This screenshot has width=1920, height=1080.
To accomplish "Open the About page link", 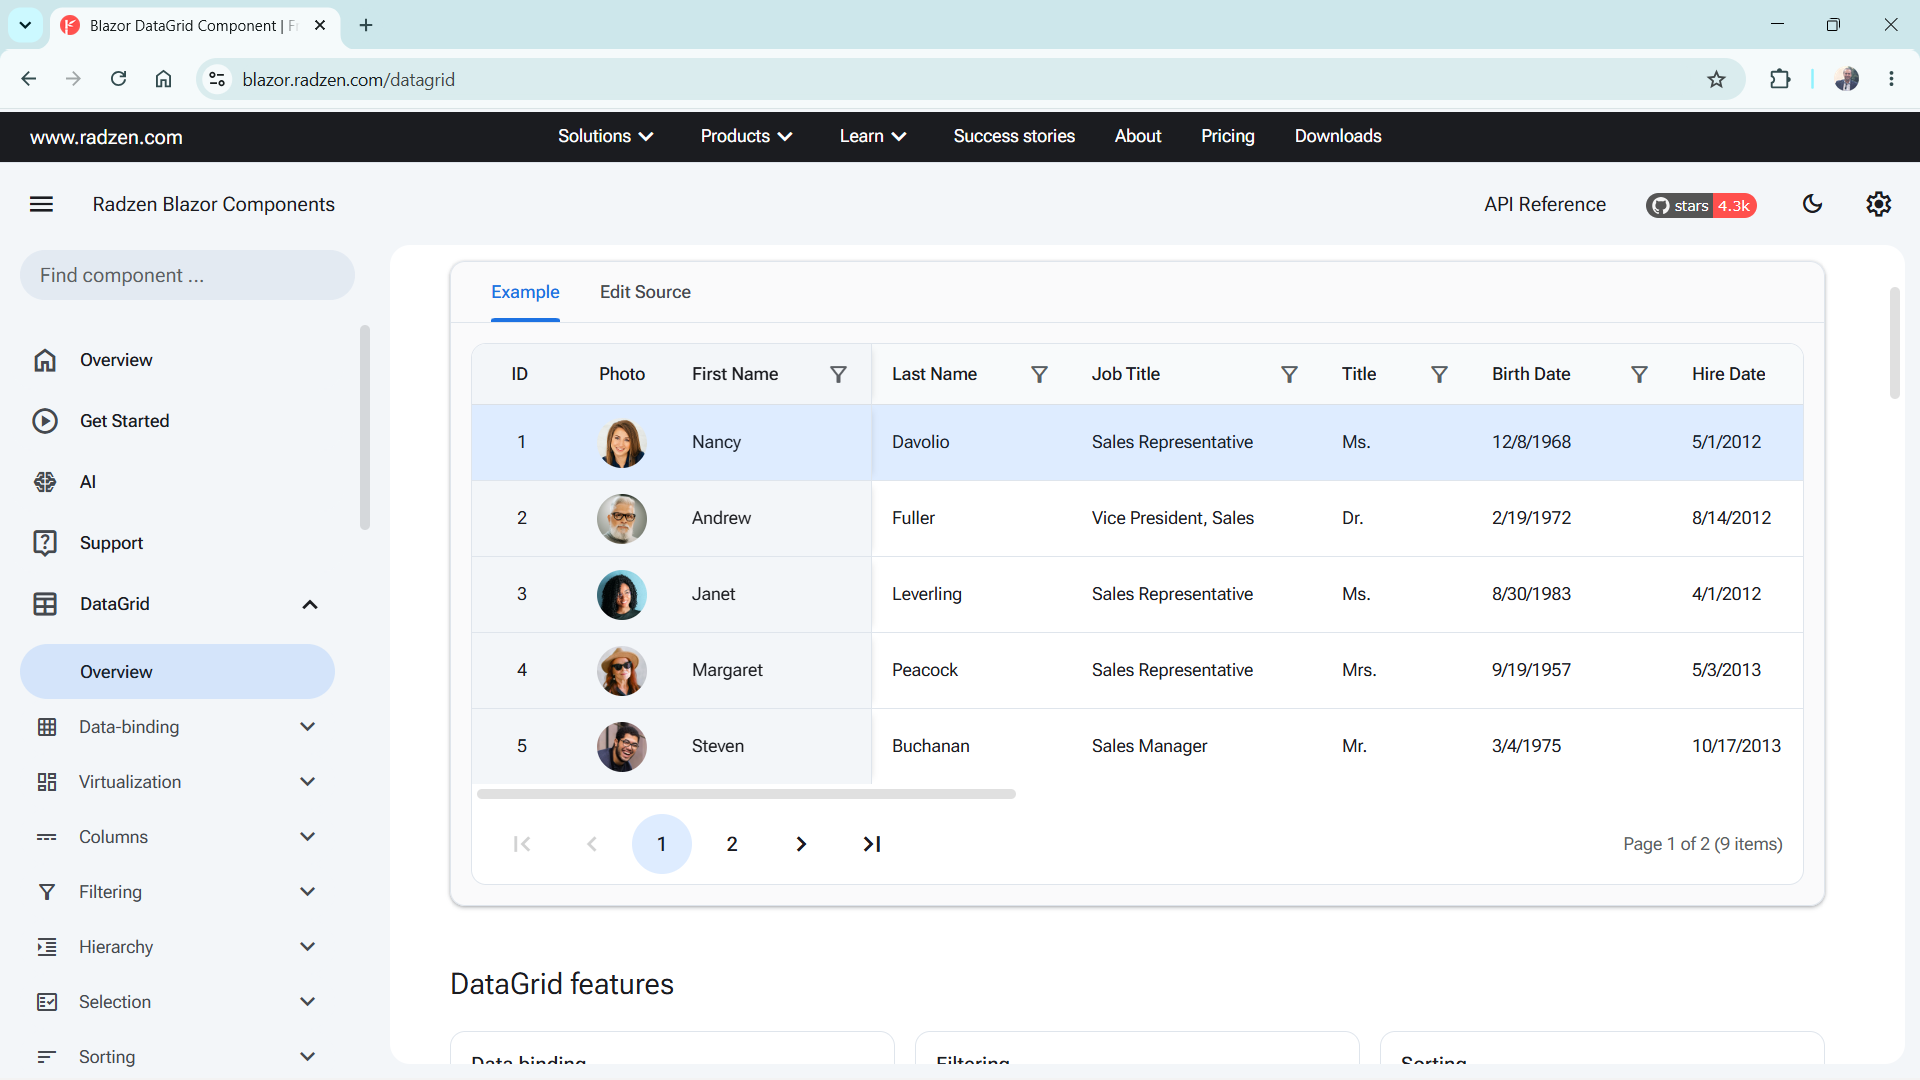I will coord(1138,136).
